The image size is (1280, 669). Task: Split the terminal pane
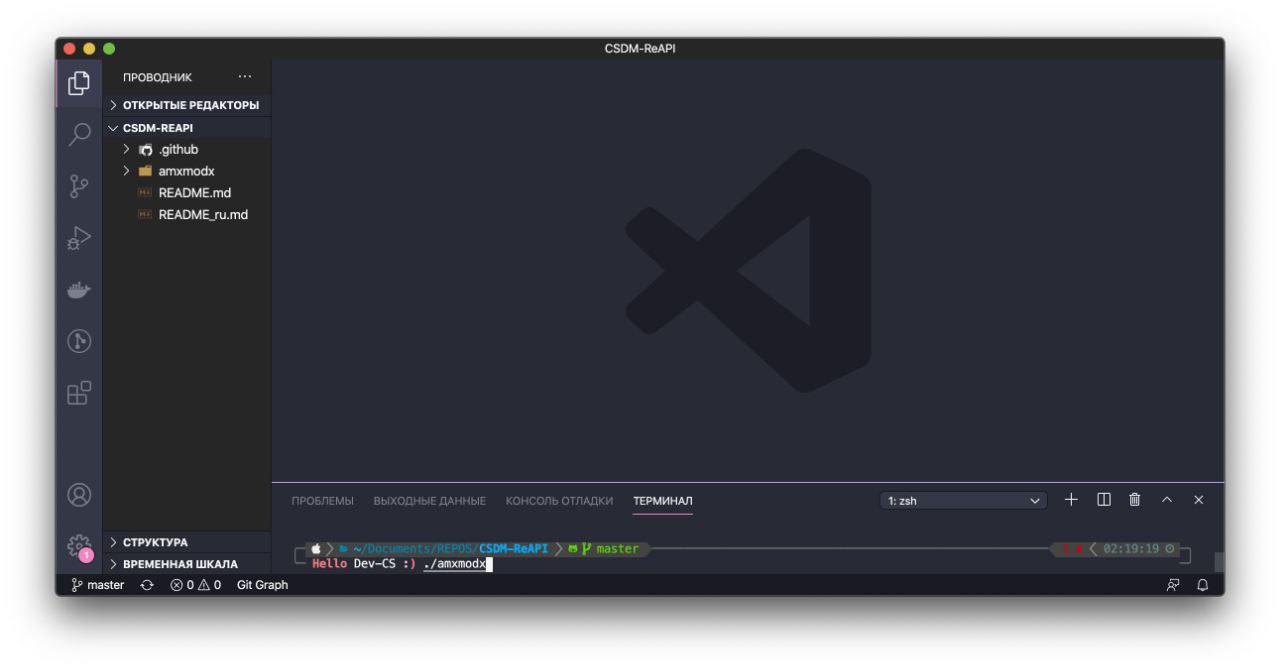1104,500
